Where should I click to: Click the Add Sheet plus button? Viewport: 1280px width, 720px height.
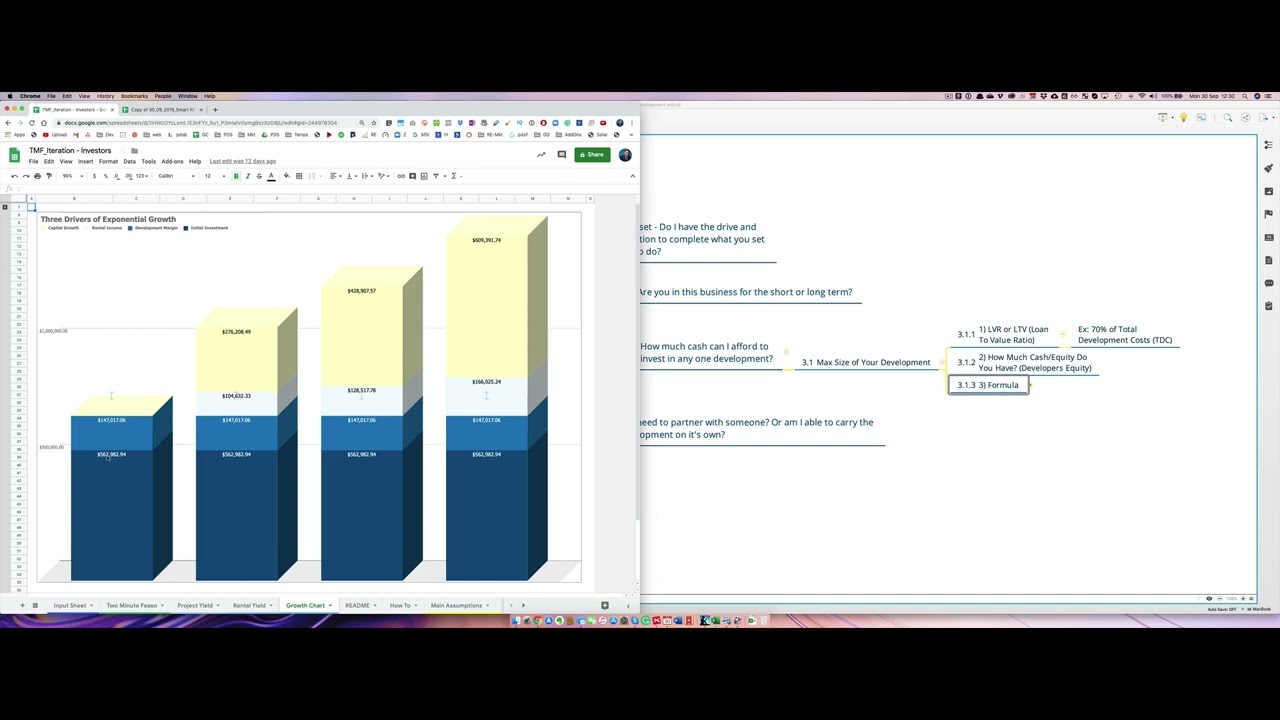click(22, 605)
